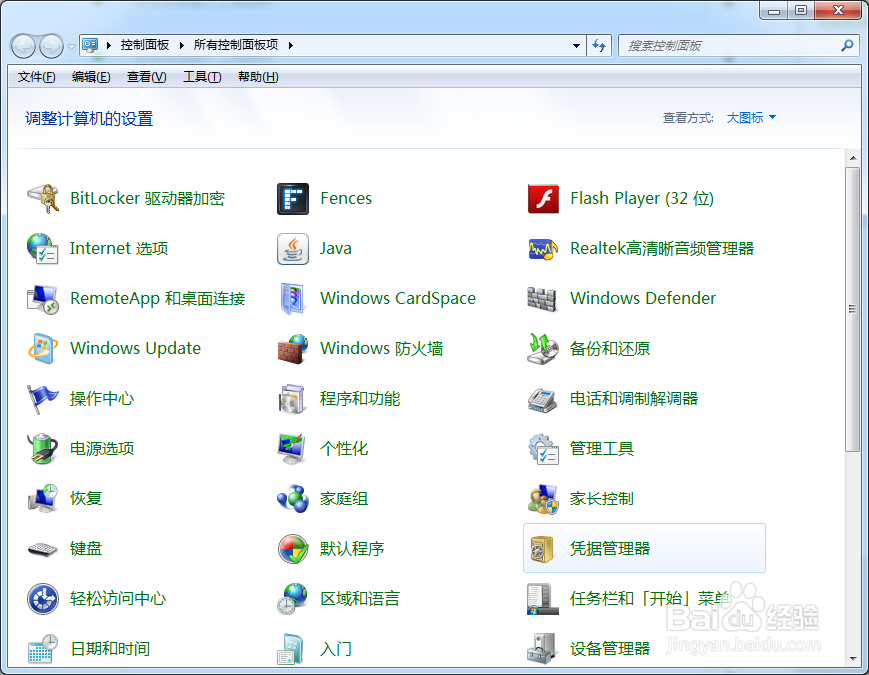The width and height of the screenshot is (869, 675).
Task: Open the Flash Player (32 位) icon
Action: tap(543, 198)
